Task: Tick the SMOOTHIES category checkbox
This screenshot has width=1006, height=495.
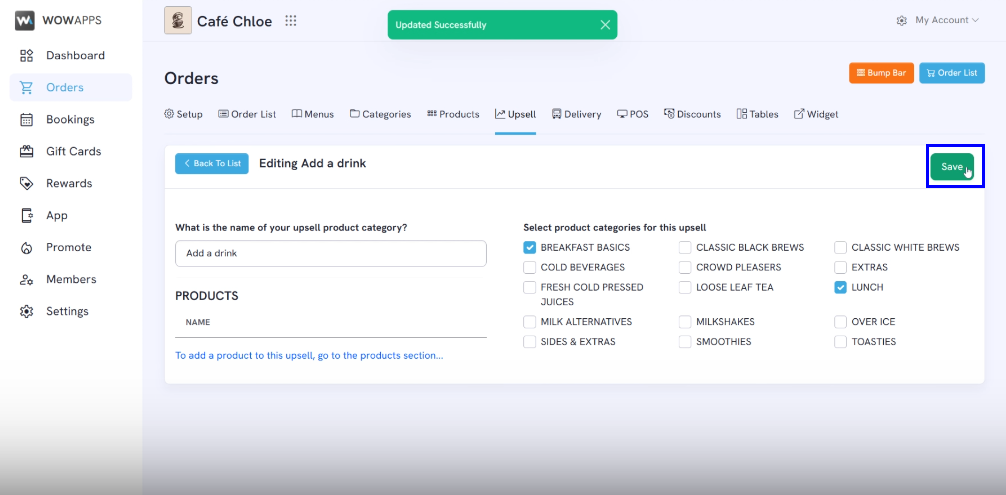Action: (685, 342)
